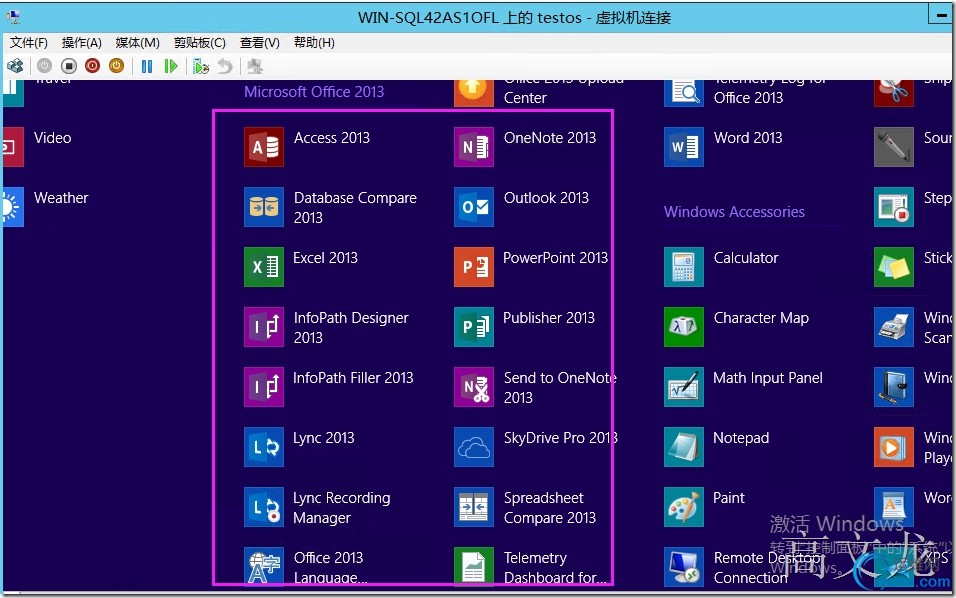Open the Weather app tile
956x598 pixels.
click(x=13, y=207)
